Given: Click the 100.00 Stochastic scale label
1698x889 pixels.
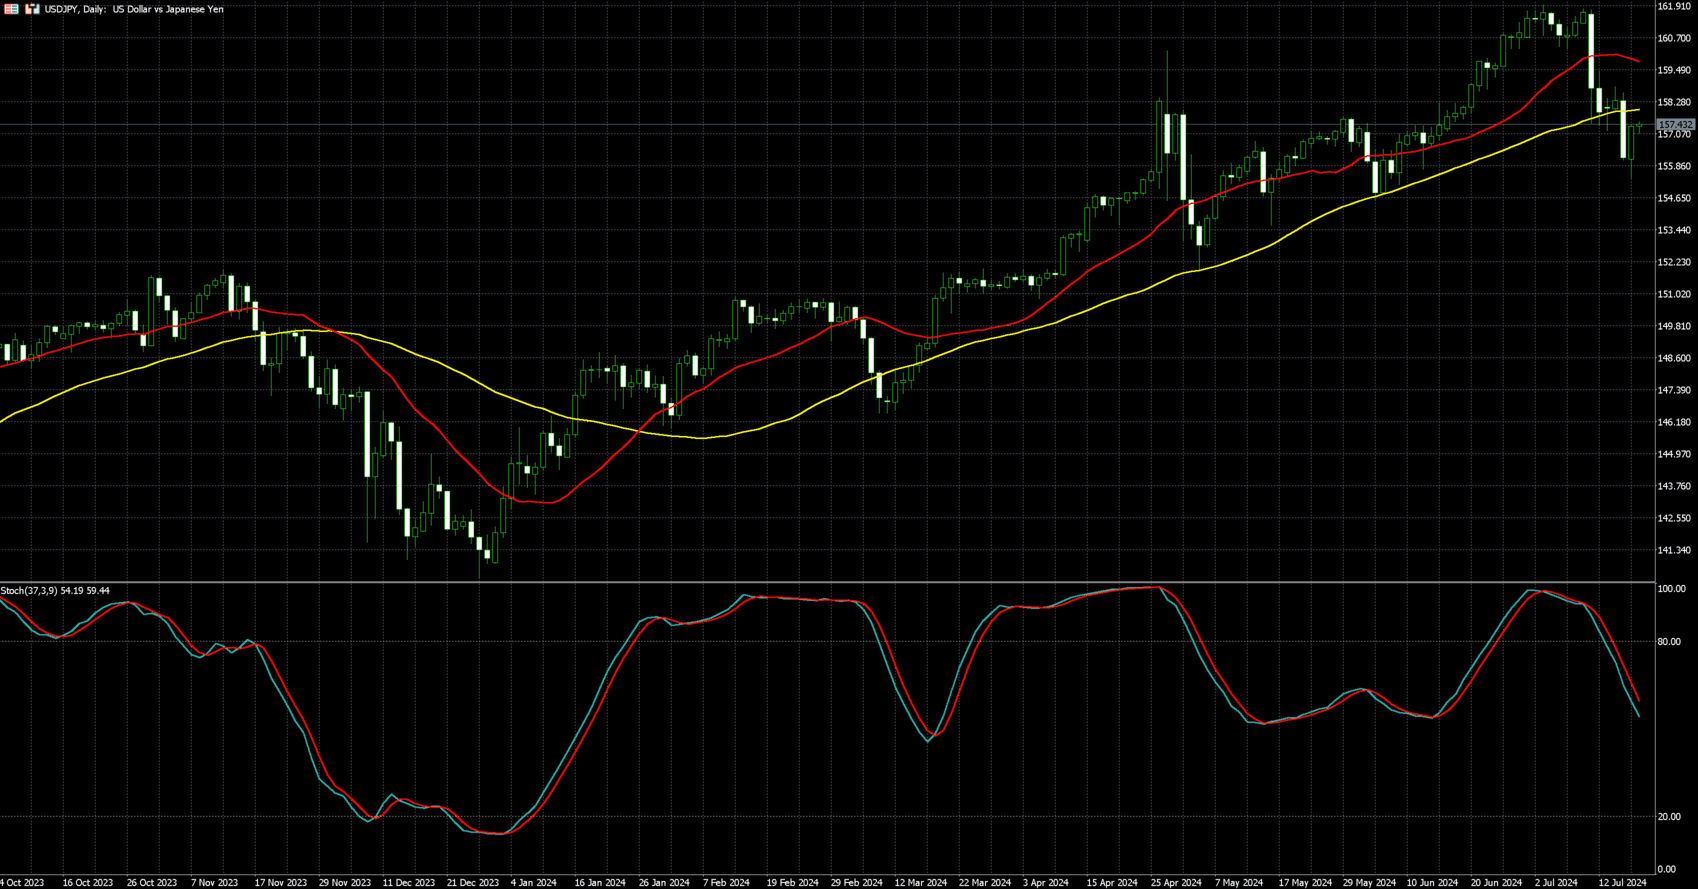Looking at the screenshot, I should point(1670,589).
